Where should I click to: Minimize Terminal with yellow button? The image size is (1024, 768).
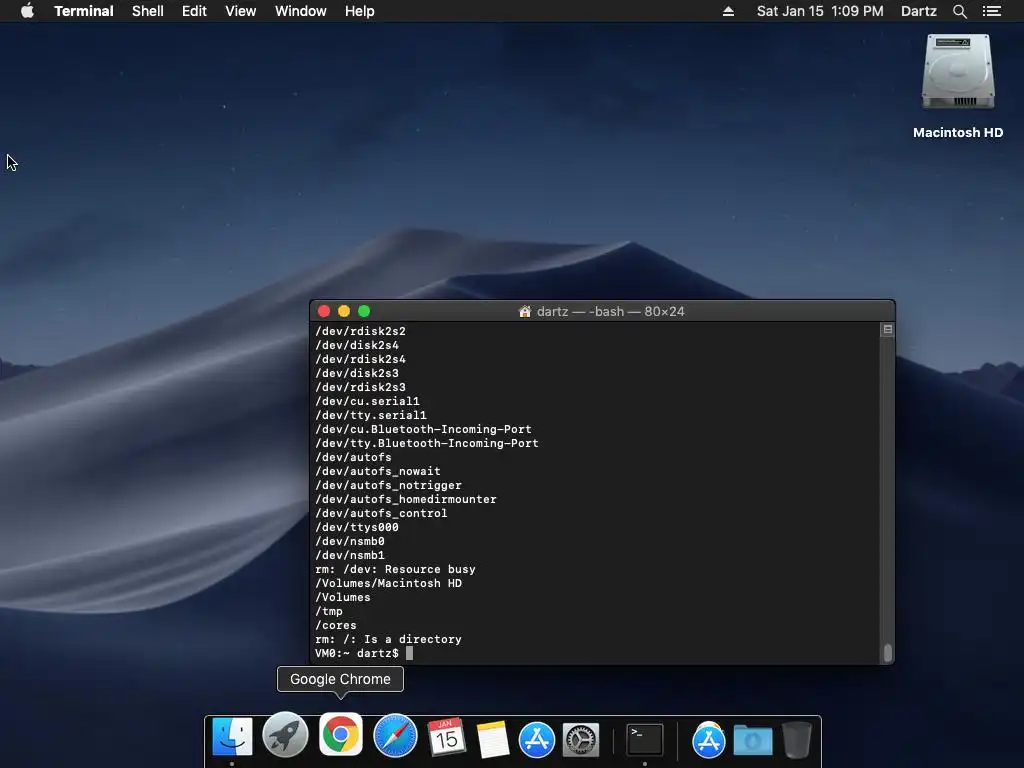click(x=344, y=312)
